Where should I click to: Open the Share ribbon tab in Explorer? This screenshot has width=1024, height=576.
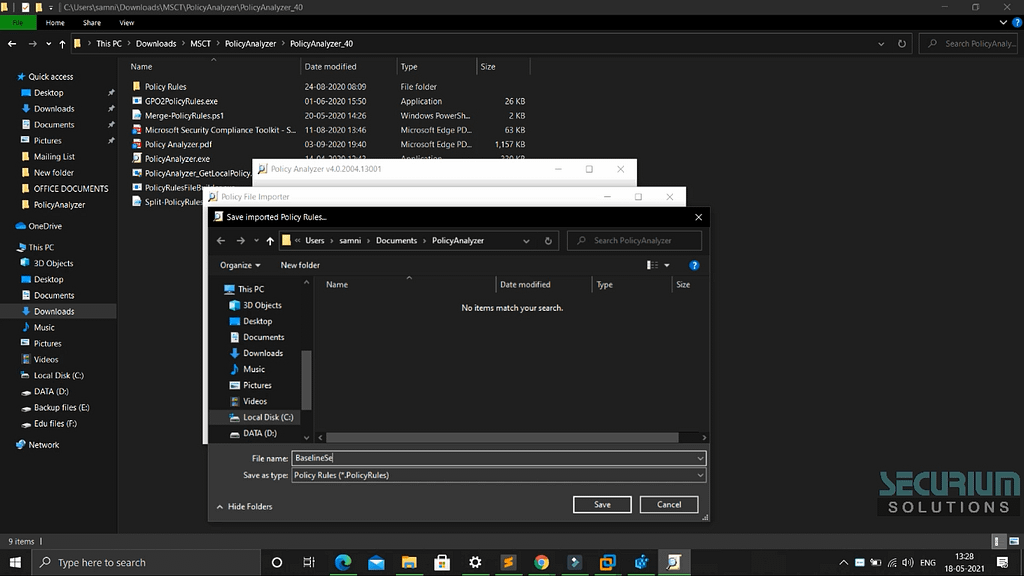[91, 23]
